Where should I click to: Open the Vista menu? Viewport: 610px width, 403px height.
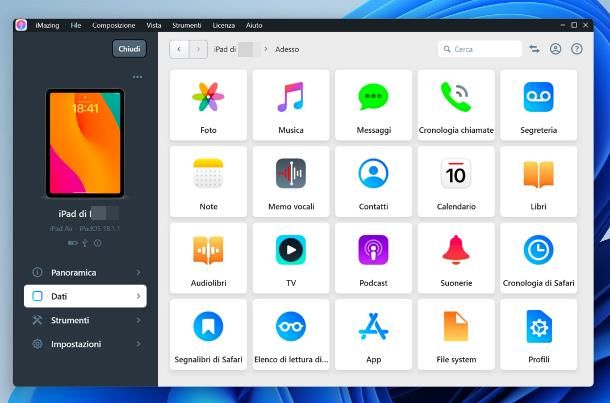coord(154,25)
